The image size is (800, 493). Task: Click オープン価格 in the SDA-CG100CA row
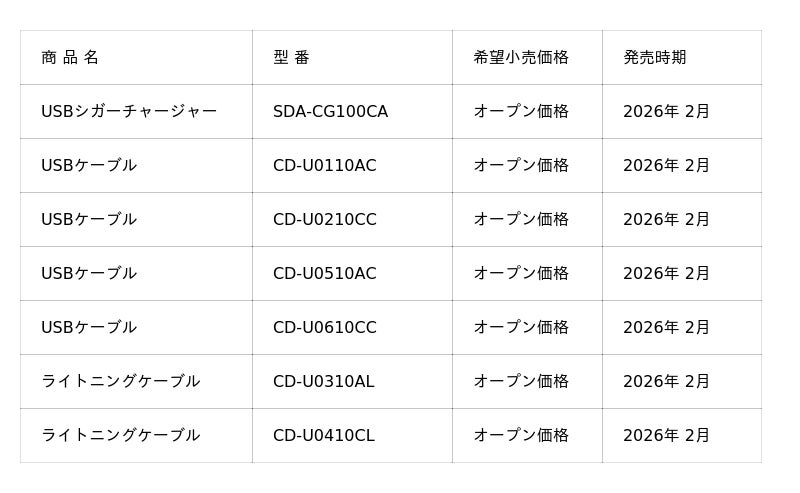tap(521, 112)
